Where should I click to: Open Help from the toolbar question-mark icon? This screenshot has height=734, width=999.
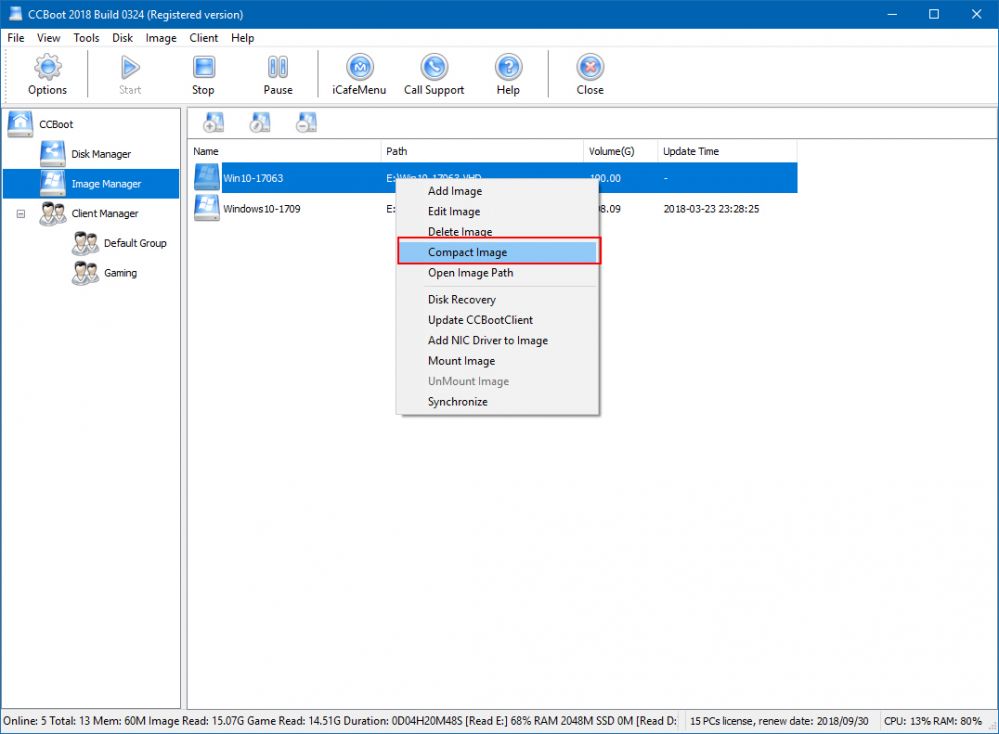tap(508, 75)
